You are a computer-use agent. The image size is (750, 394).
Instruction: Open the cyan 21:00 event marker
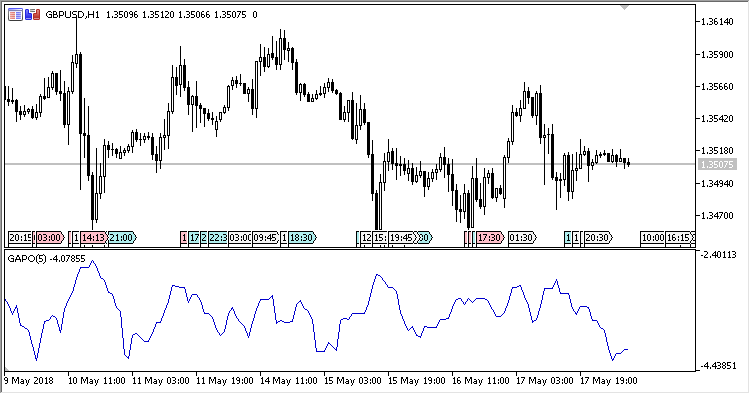pyautogui.click(x=122, y=238)
